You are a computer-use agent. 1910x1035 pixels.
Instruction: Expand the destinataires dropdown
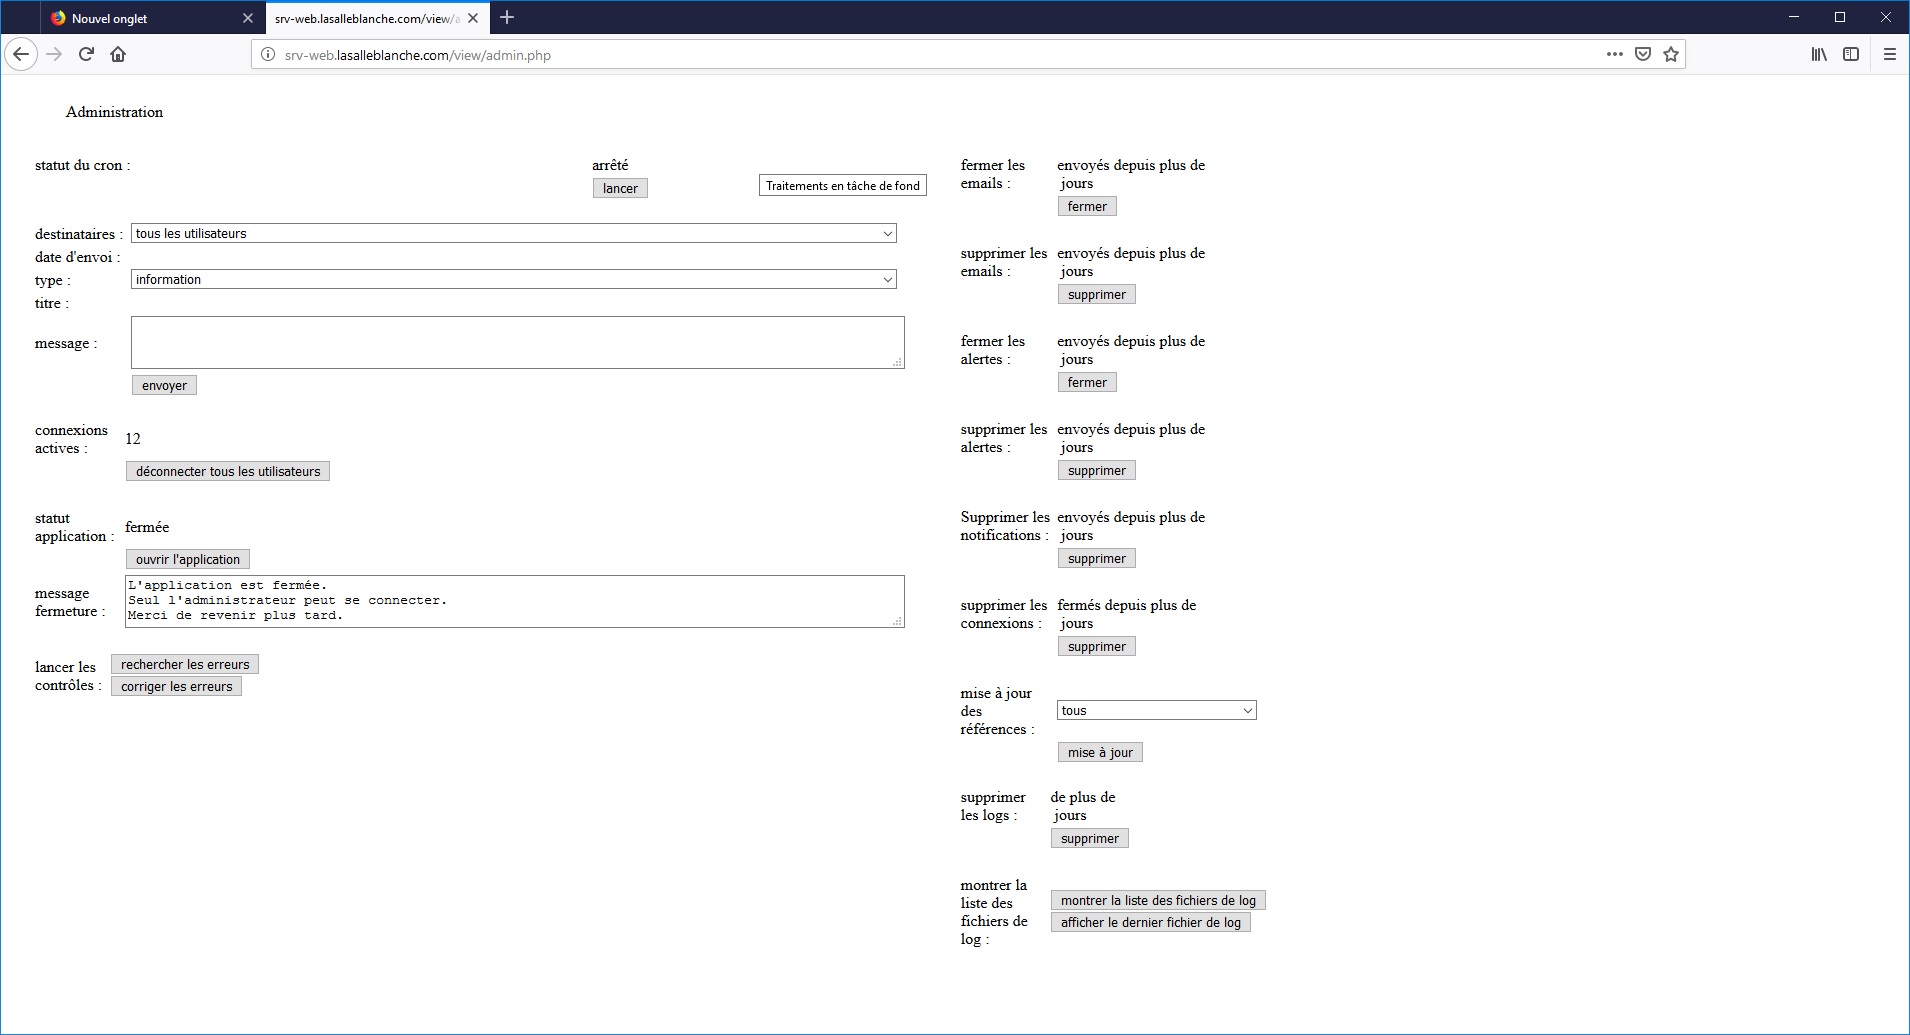(x=513, y=233)
